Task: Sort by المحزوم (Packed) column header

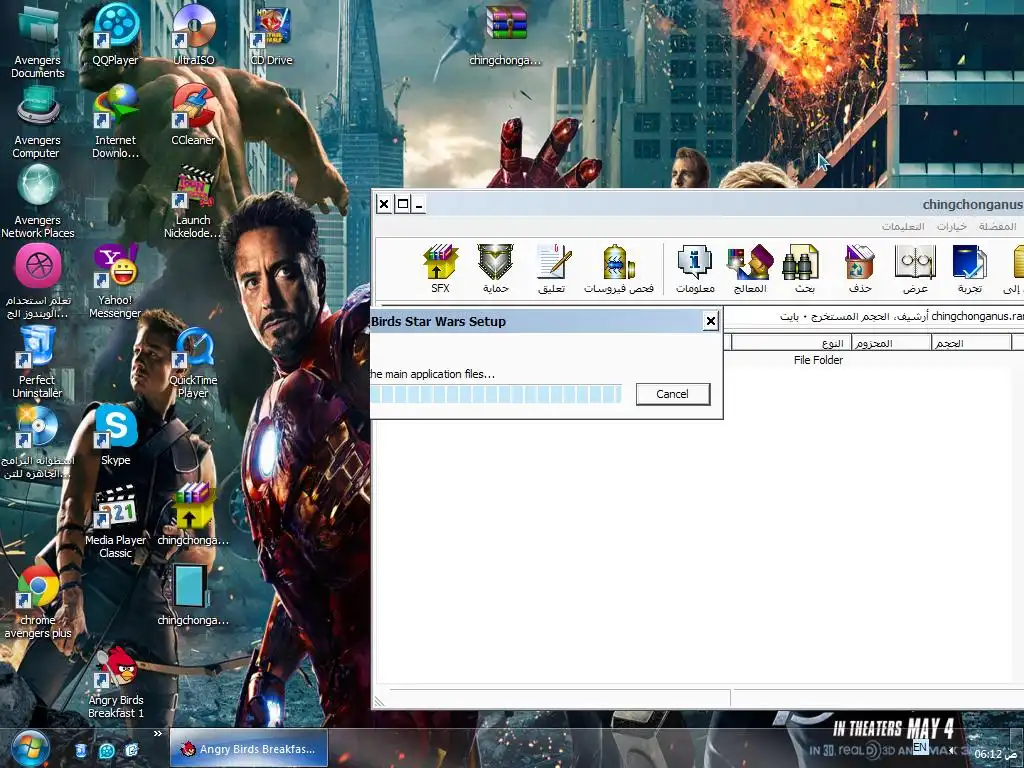Action: coord(891,343)
